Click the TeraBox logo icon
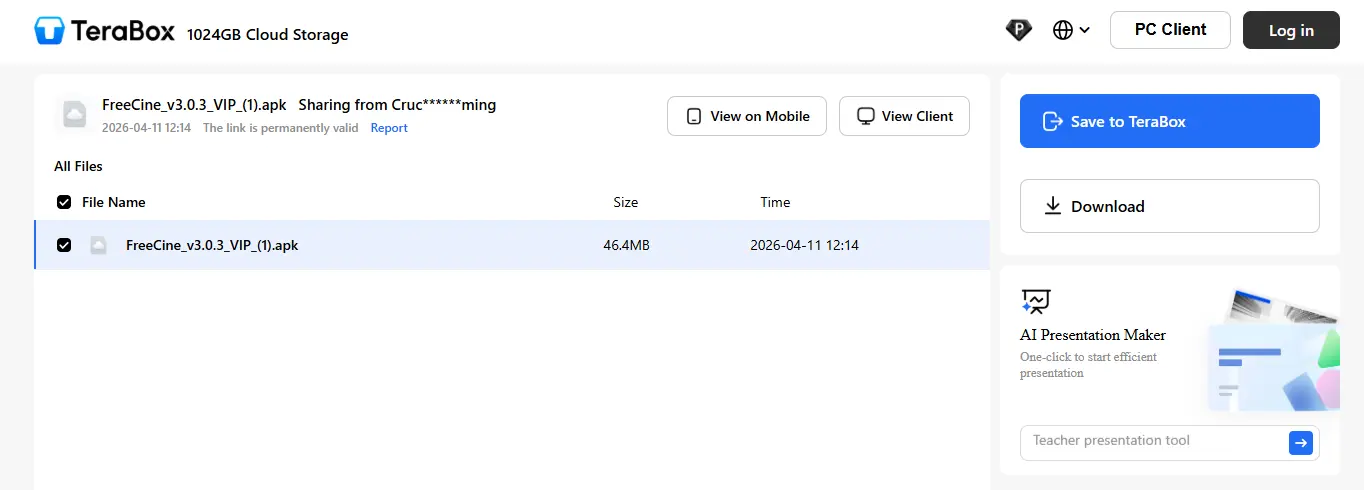 50,30
